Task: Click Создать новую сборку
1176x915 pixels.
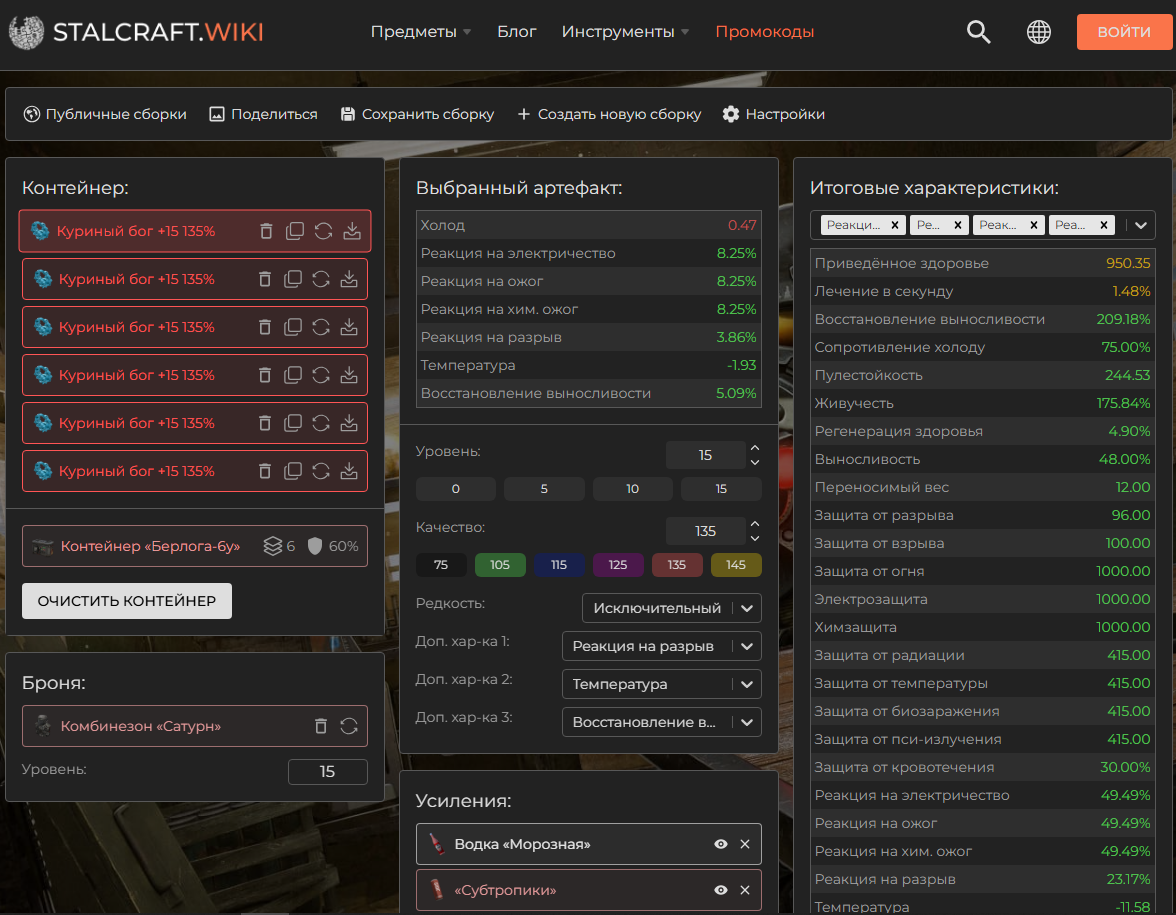Action: coord(609,114)
